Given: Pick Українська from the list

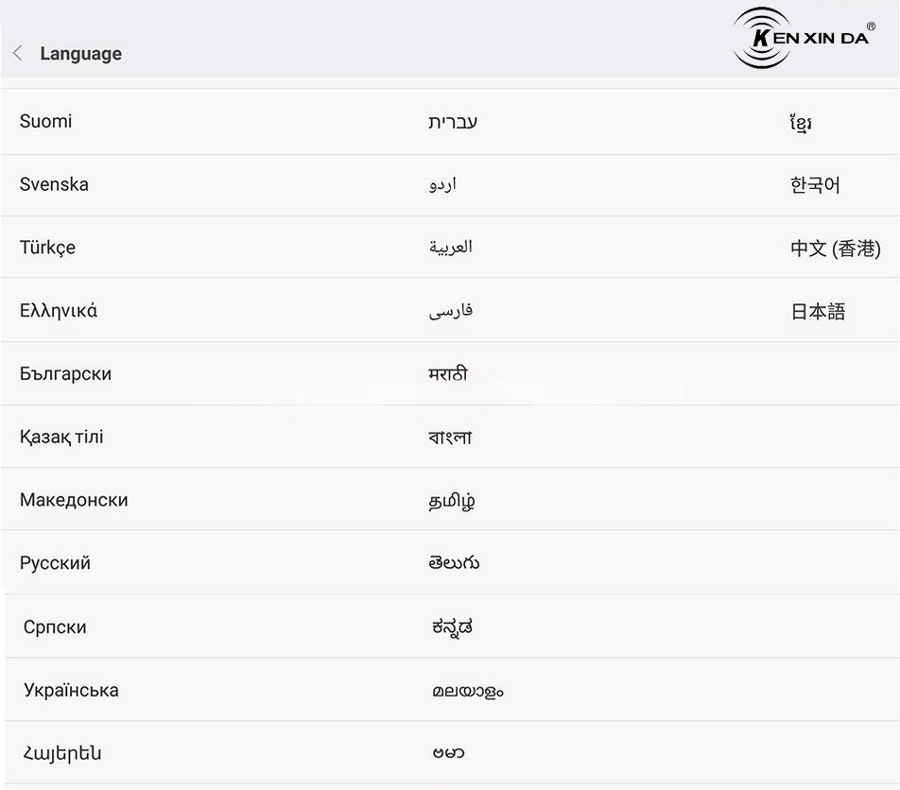Looking at the screenshot, I should 71,690.
